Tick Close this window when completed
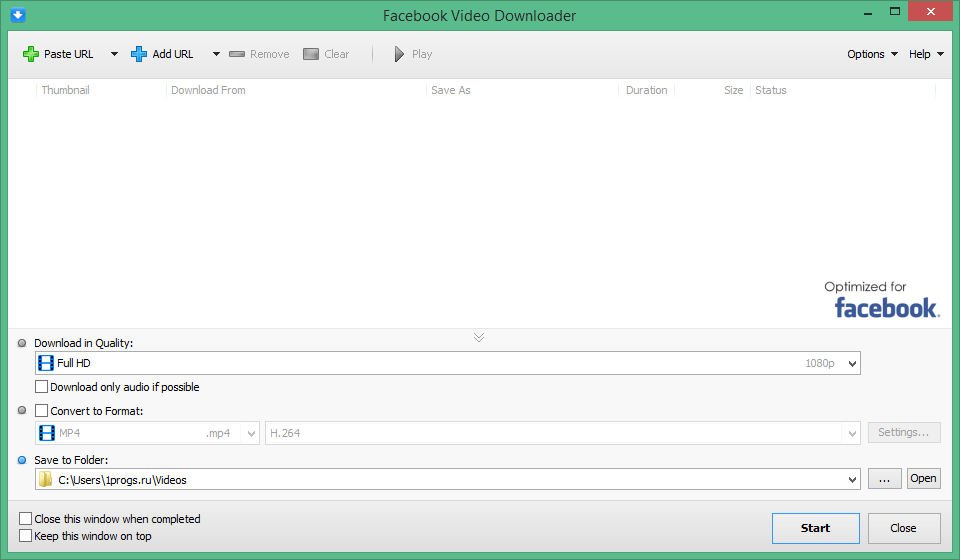Viewport: 960px width, 560px height. [26, 518]
